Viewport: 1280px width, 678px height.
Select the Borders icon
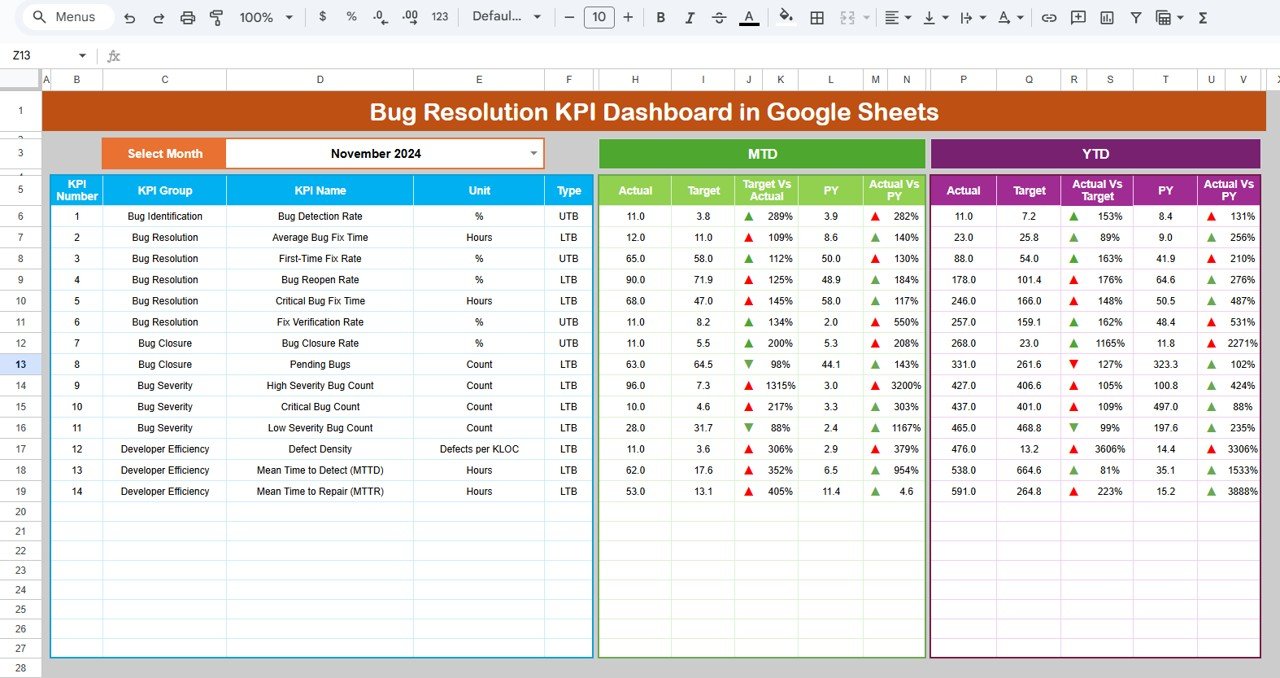(x=817, y=17)
